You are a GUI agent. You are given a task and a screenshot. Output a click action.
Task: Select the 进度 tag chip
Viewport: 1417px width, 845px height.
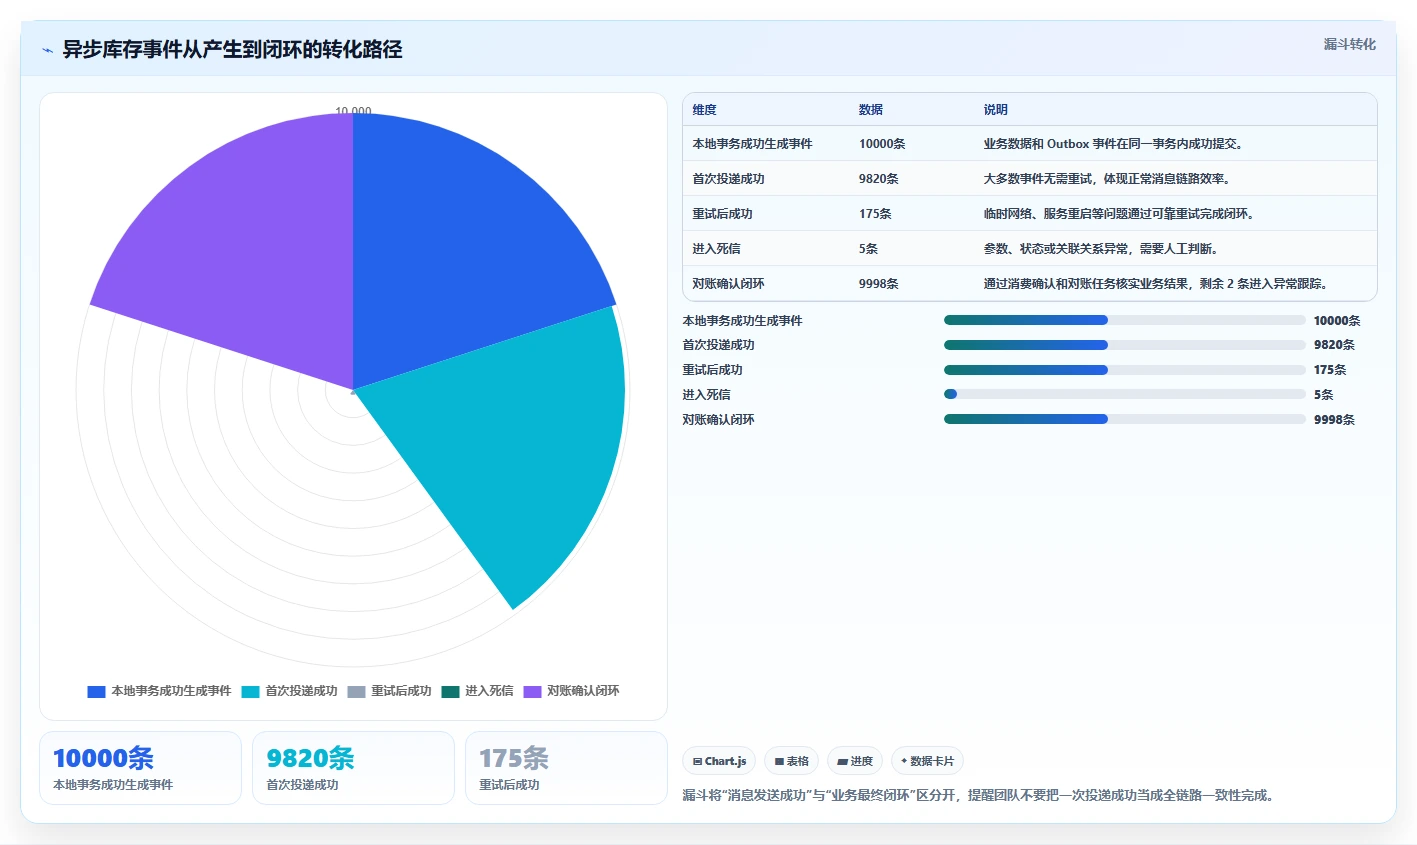click(855, 761)
